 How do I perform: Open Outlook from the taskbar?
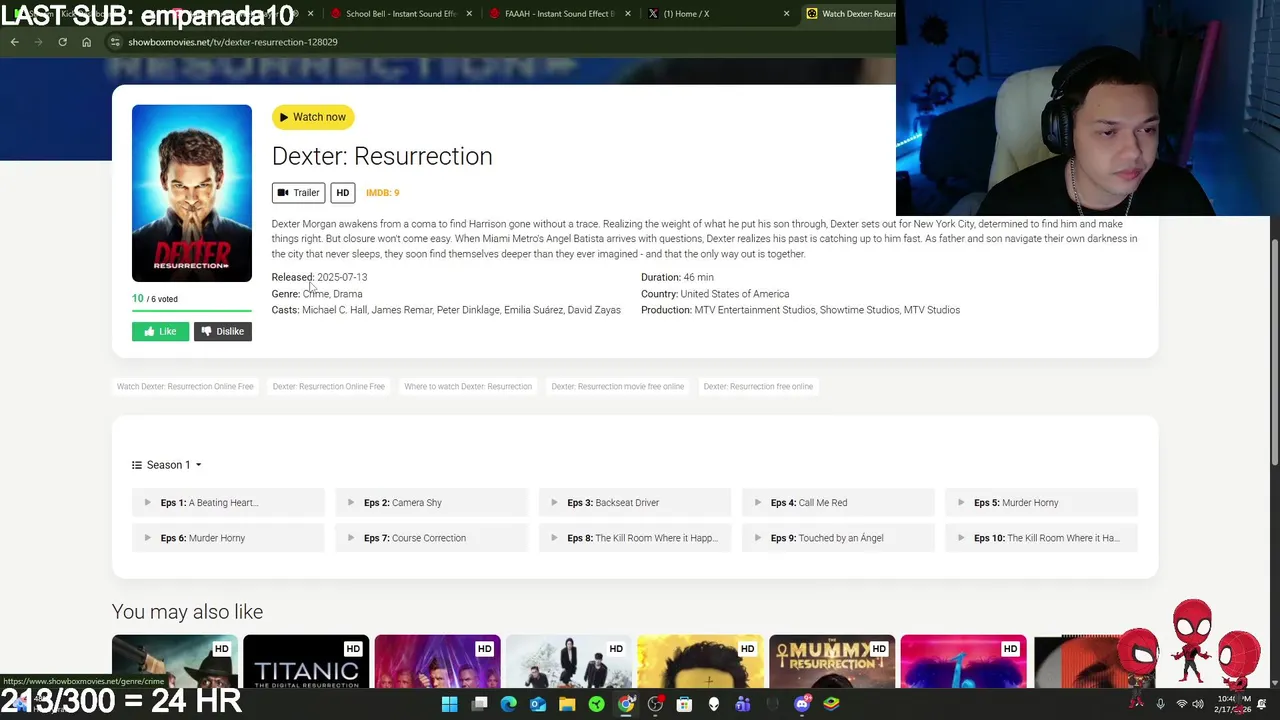(538, 704)
